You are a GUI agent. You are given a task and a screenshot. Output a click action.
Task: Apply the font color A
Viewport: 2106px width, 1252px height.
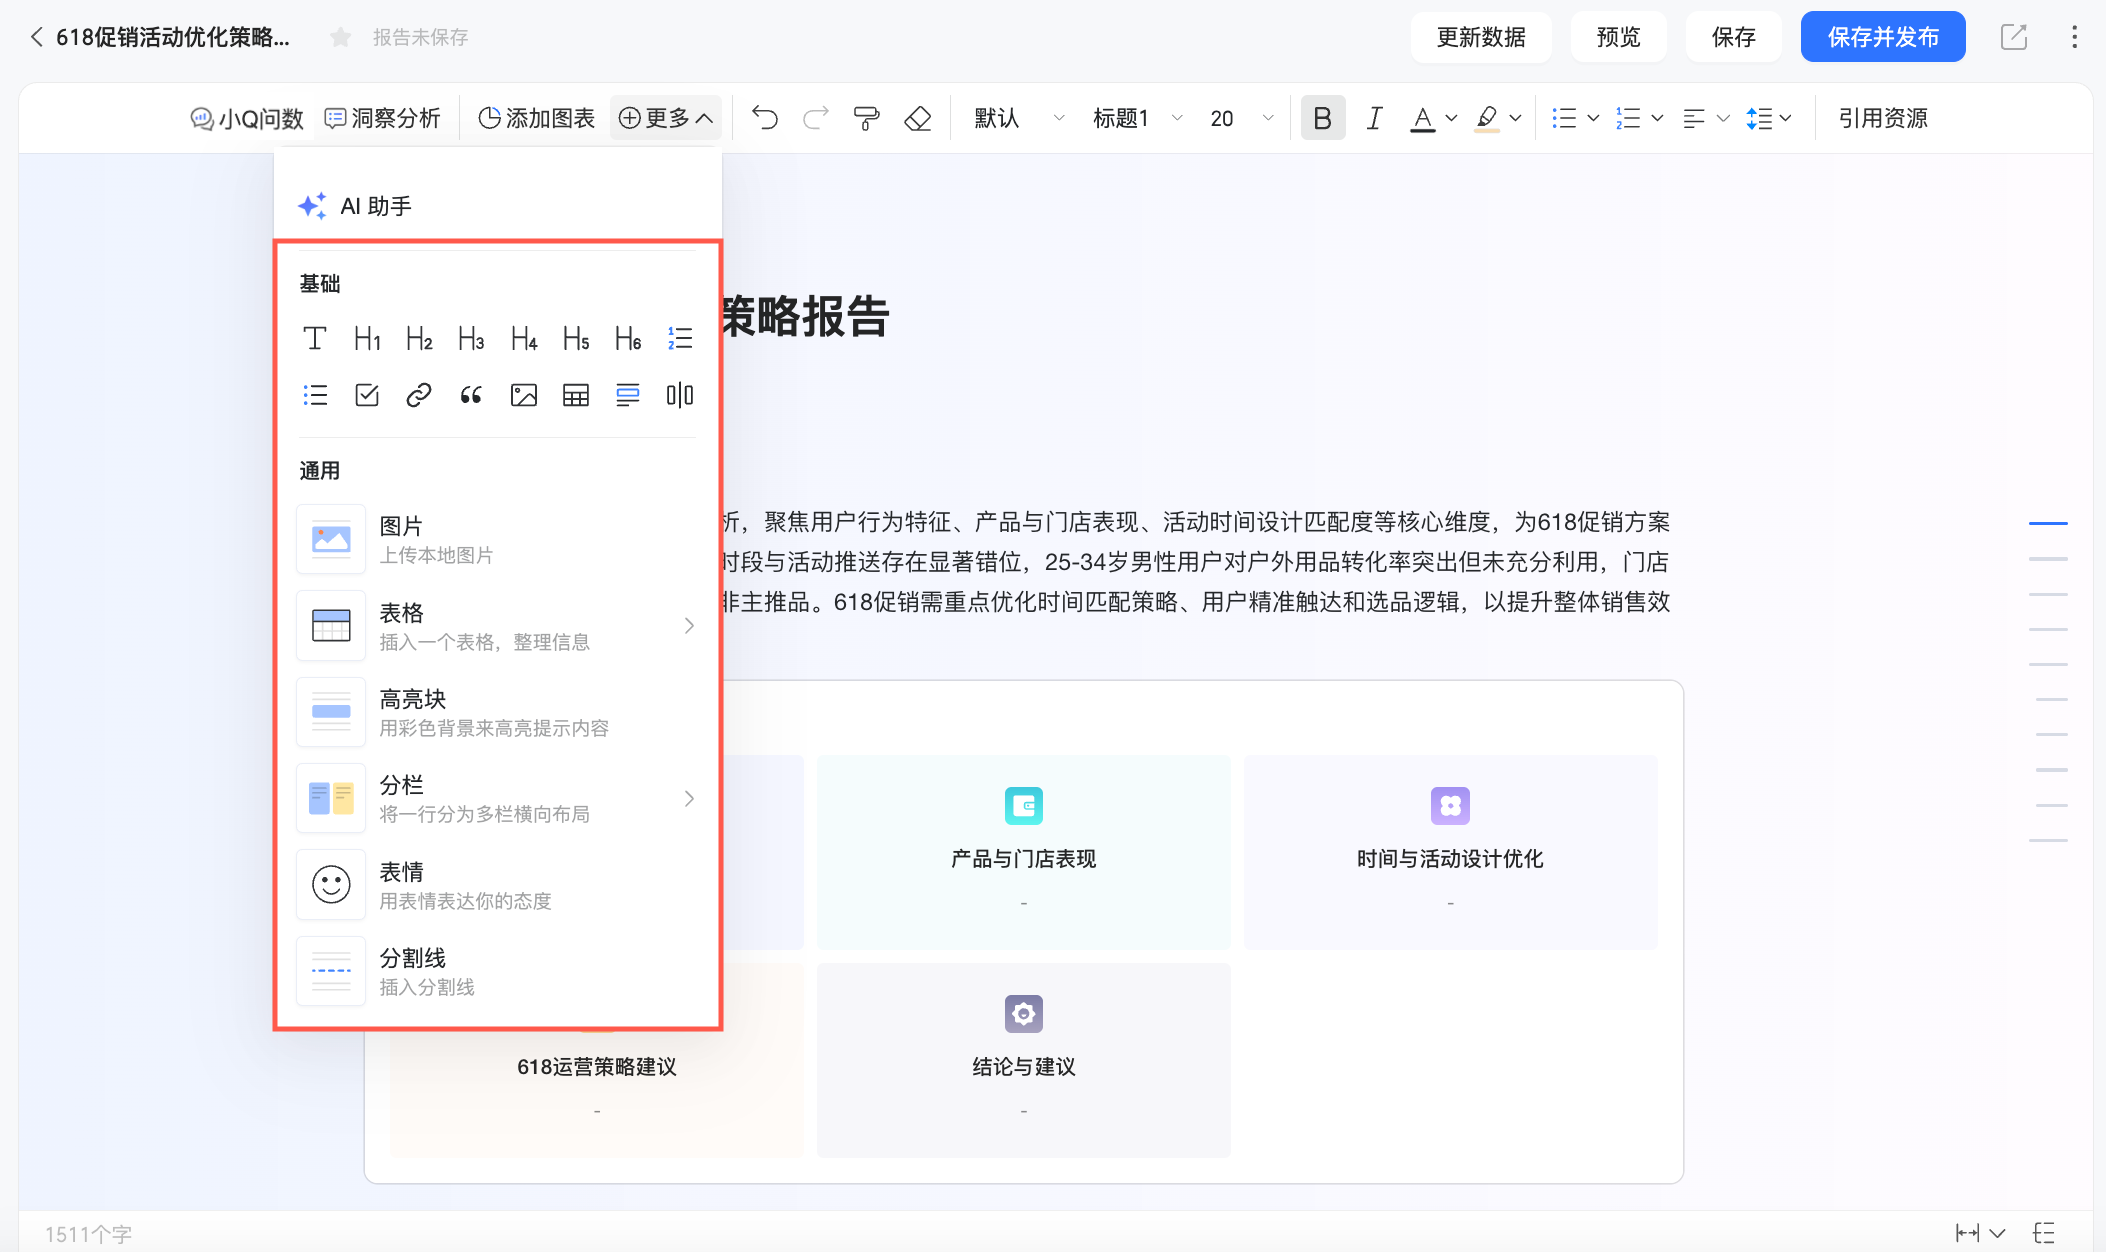pos(1422,119)
